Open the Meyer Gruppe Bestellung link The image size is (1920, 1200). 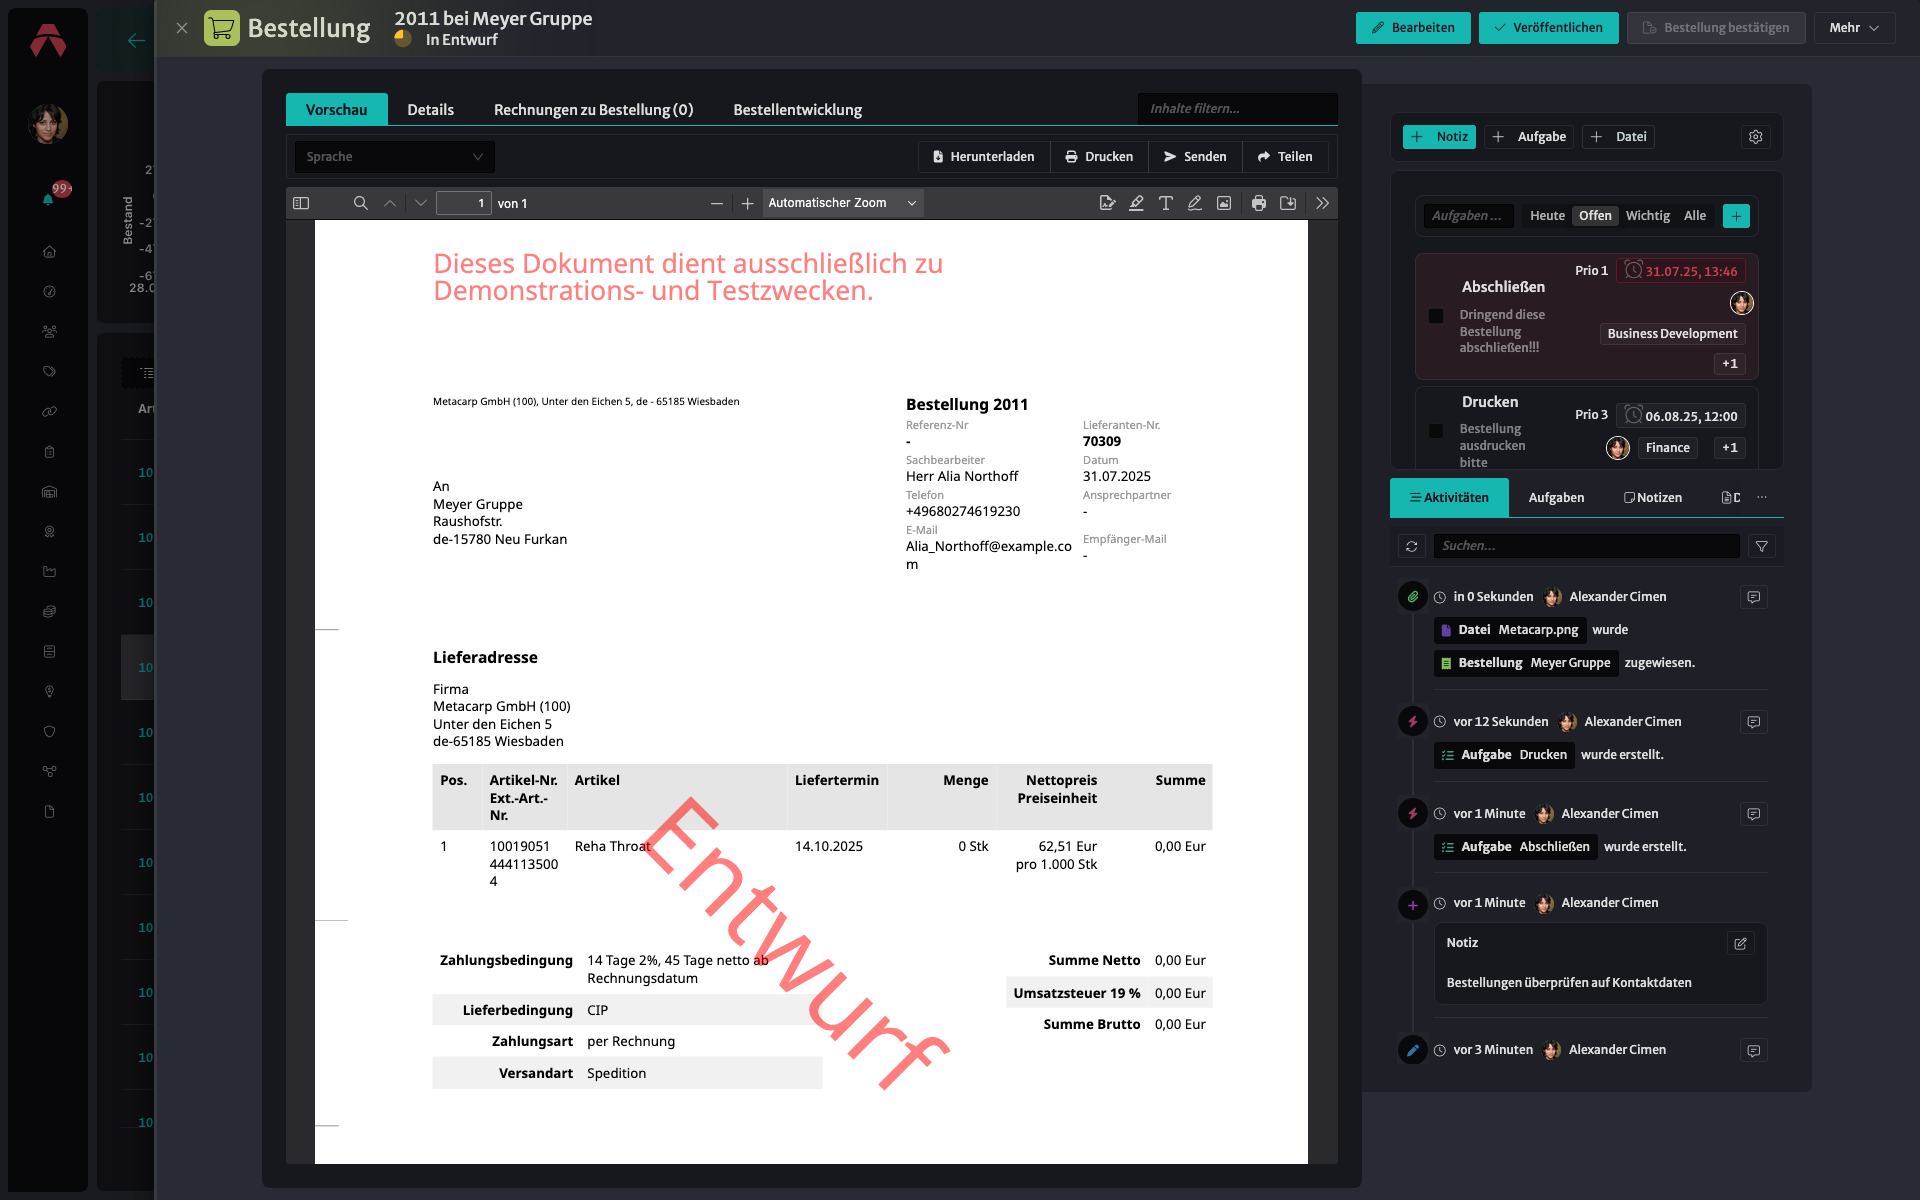(1526, 663)
